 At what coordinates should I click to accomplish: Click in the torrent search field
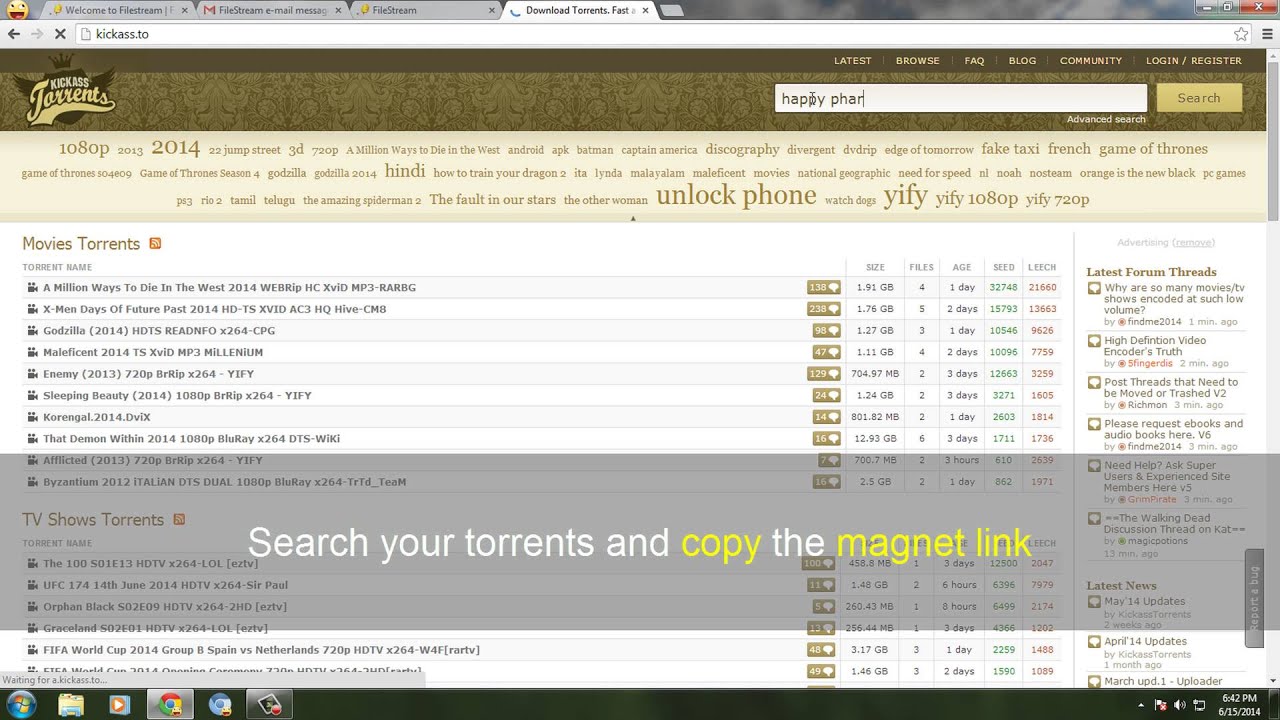tap(960, 98)
